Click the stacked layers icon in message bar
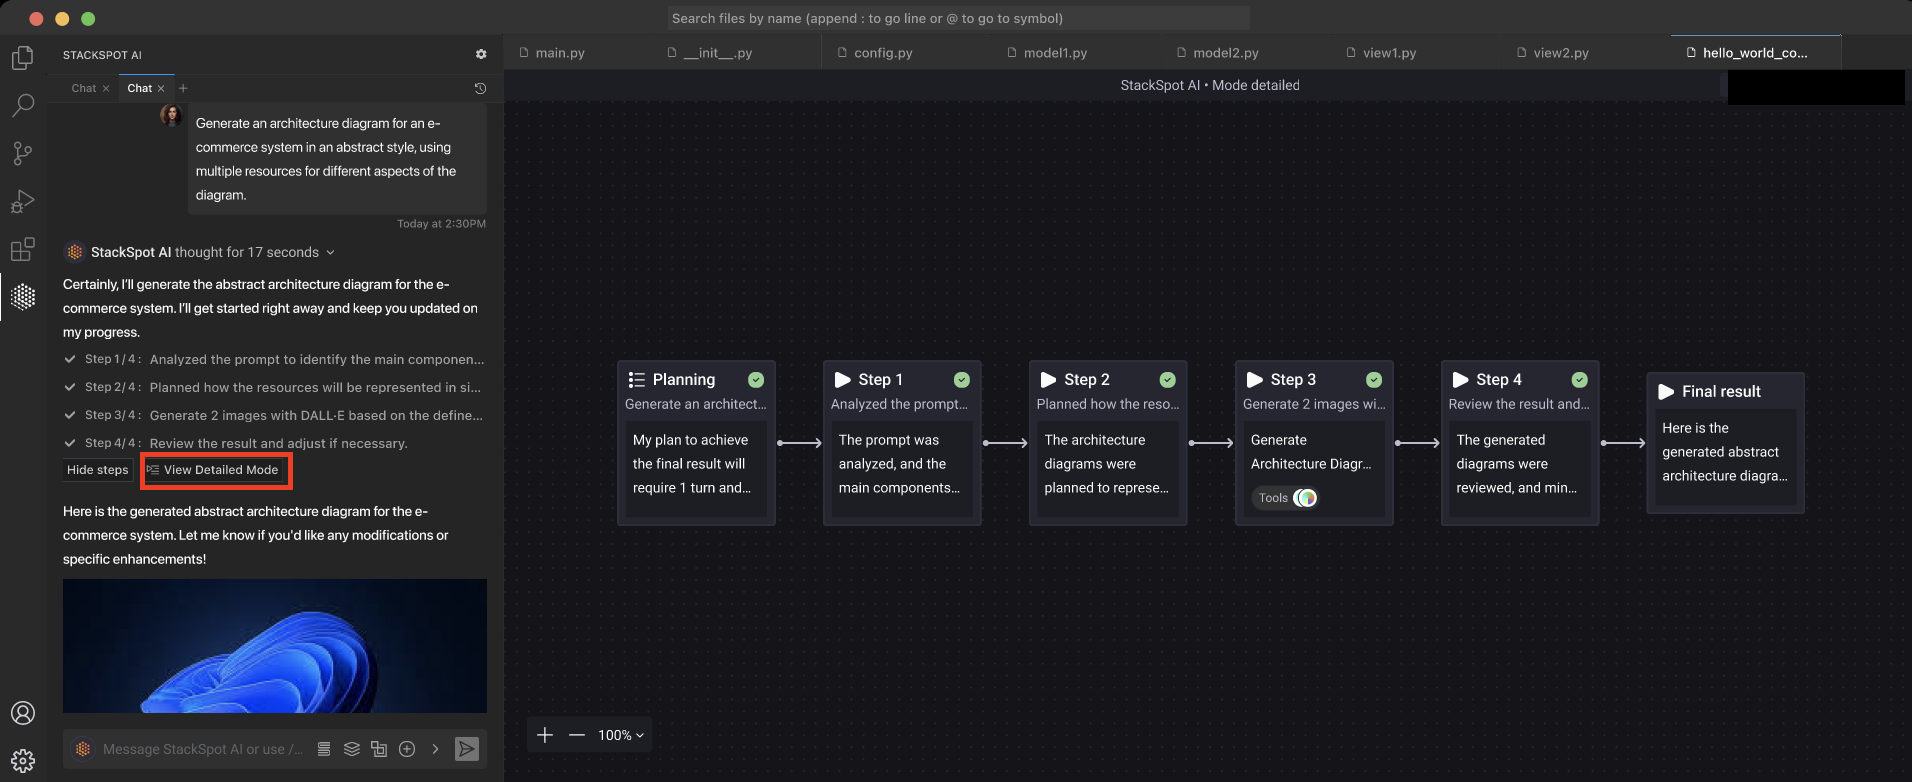This screenshot has height=782, width=1912. (x=351, y=749)
